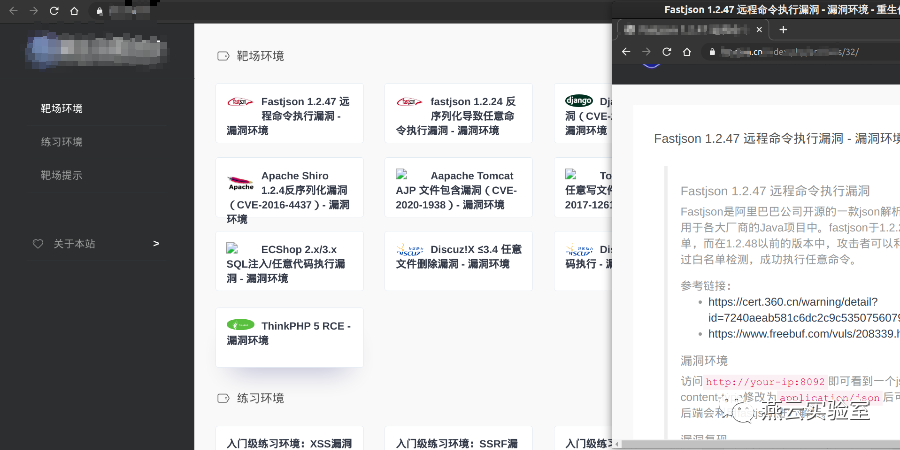Click the green ThinkPHP logo
Screen dimensions: 900x450
[240, 325]
